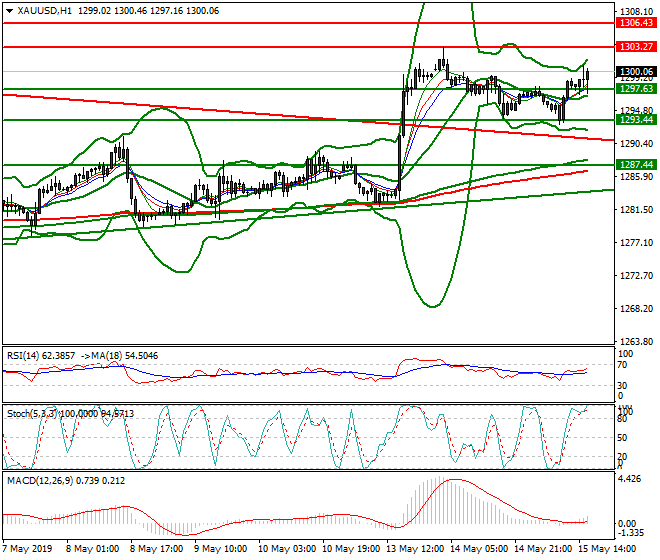Select the XAUUSD,H1 symbol title
This screenshot has width=660, height=560.
[45, 11]
